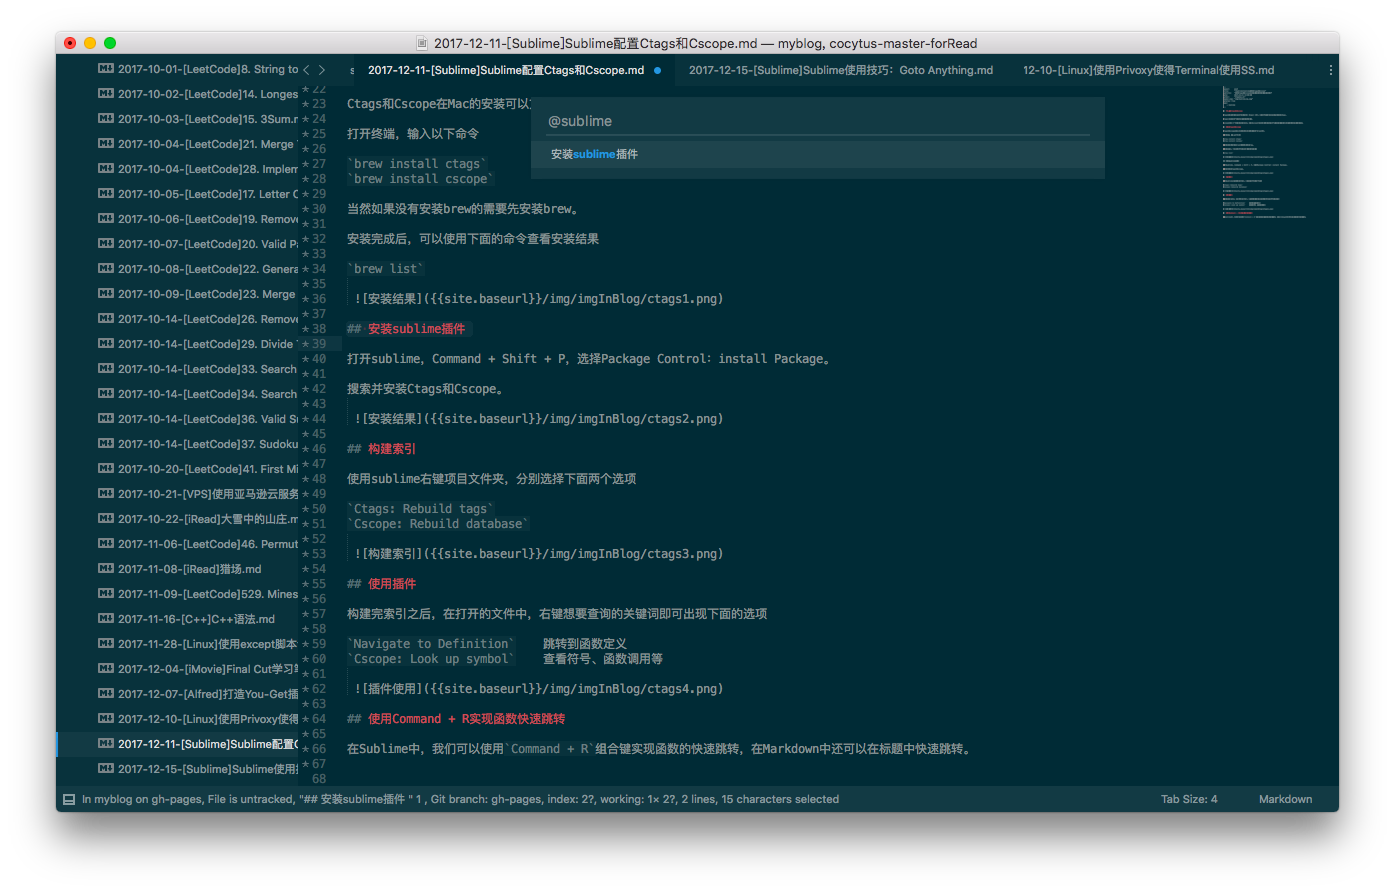1395x892 pixels.
Task: Open 2017-11-06-[LeetCode]46. Permut file
Action: coord(208,544)
